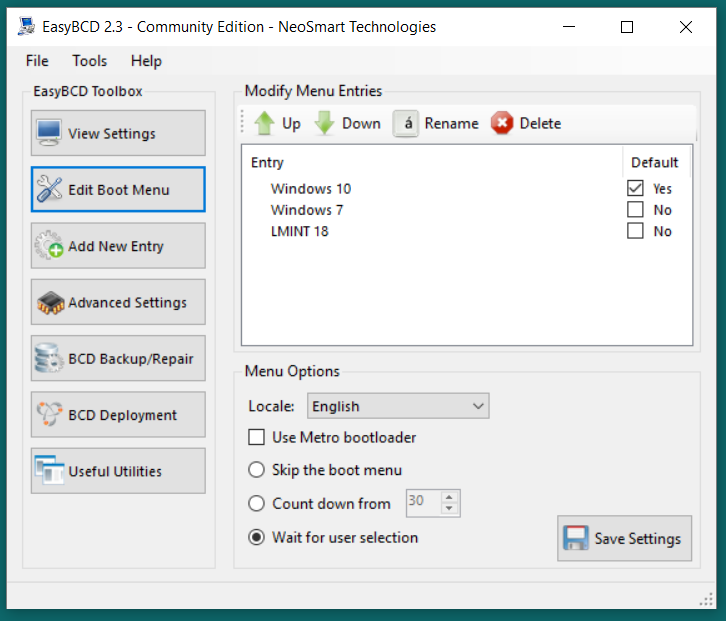Delete the selected boot entry
The height and width of the screenshot is (621, 726).
point(526,124)
